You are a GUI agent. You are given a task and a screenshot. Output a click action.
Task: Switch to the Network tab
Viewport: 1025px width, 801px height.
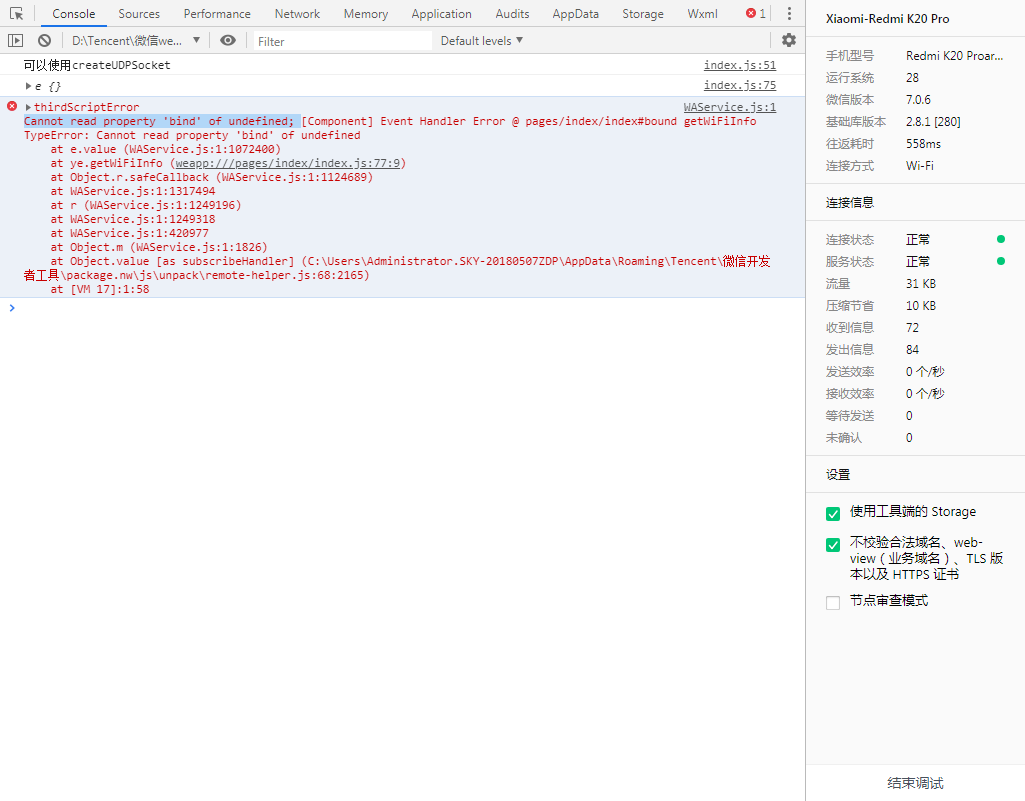pos(297,14)
